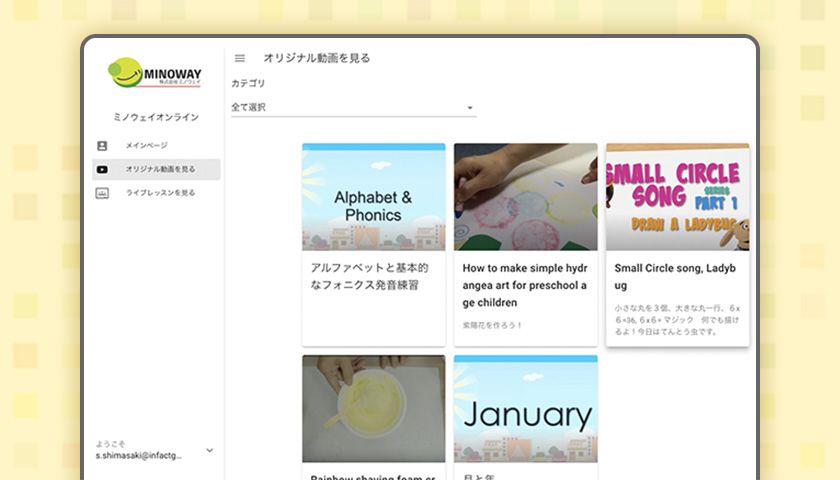Image resolution: width=840 pixels, height=480 pixels.
Task: Expand the user account chevron
Action: pos(209,451)
